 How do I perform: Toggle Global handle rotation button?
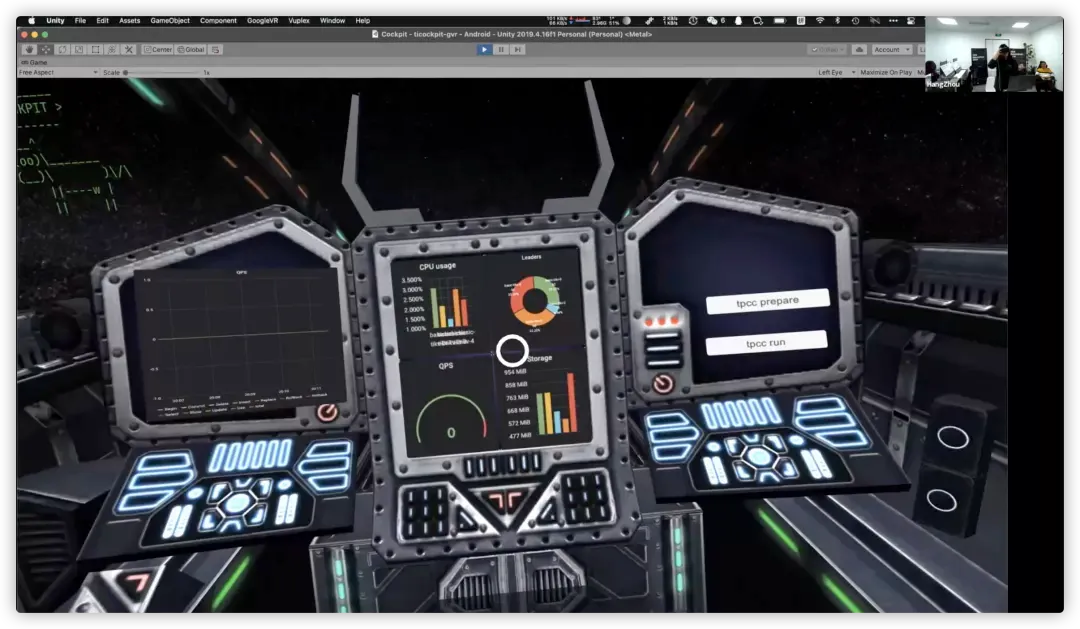pos(191,49)
